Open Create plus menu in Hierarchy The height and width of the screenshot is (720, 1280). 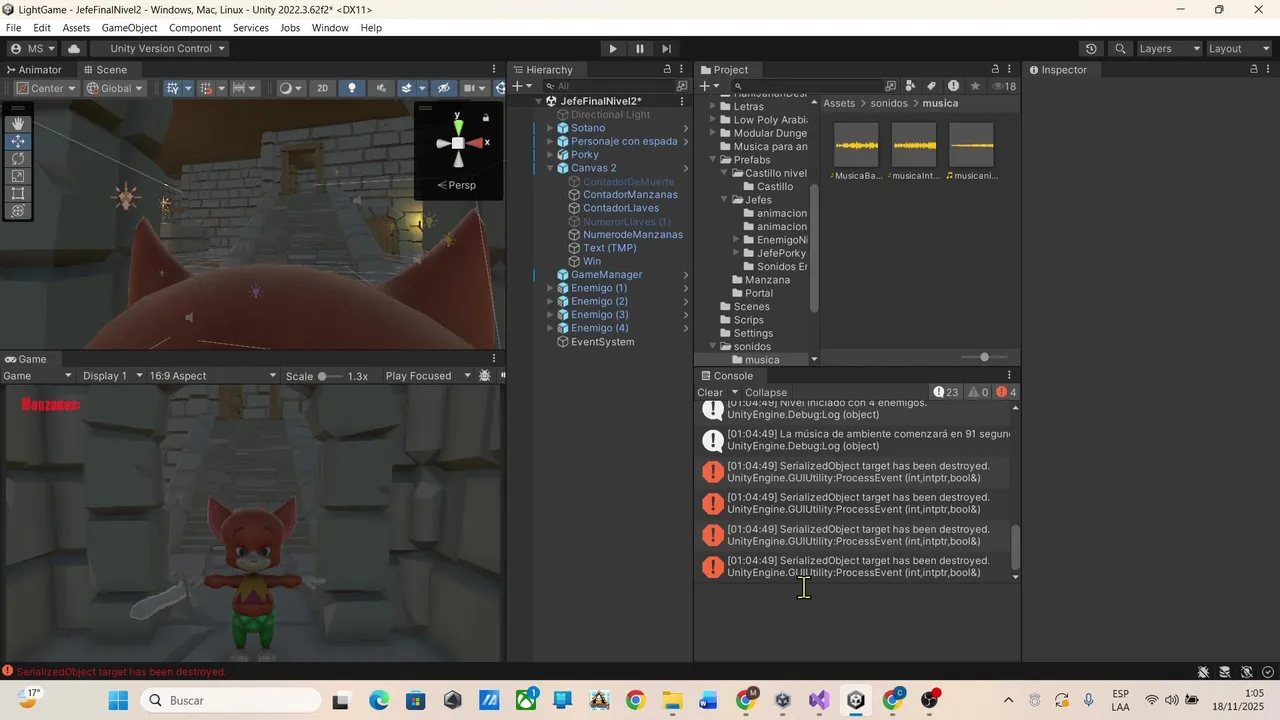pyautogui.click(x=521, y=86)
